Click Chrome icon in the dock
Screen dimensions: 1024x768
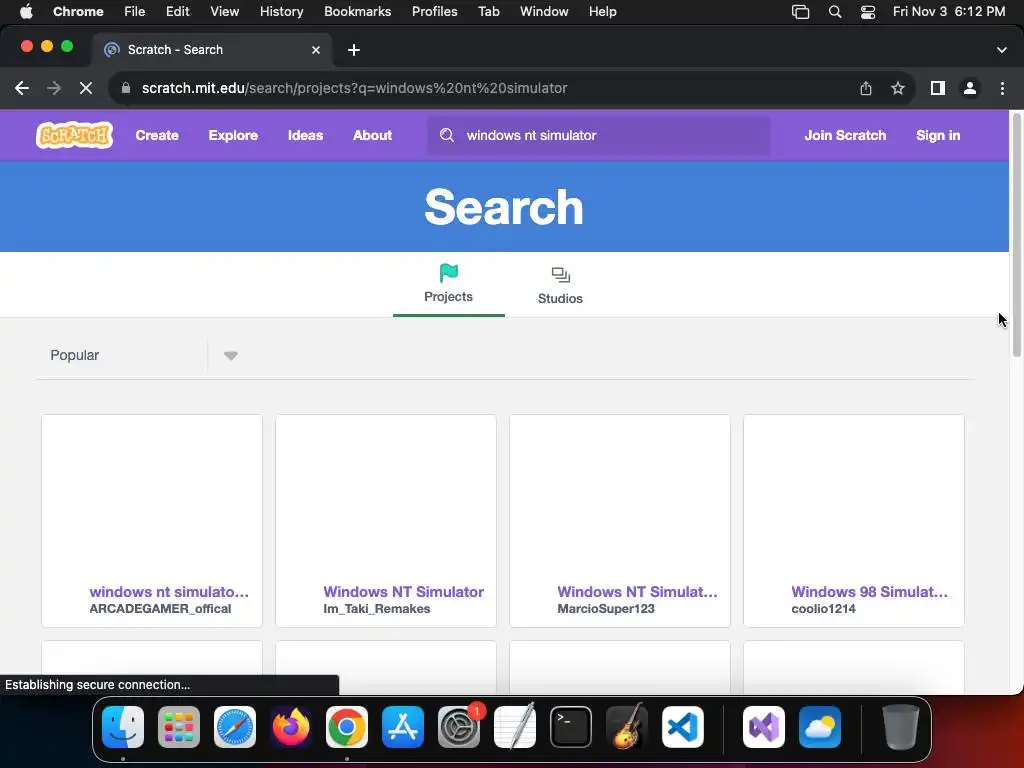point(347,727)
